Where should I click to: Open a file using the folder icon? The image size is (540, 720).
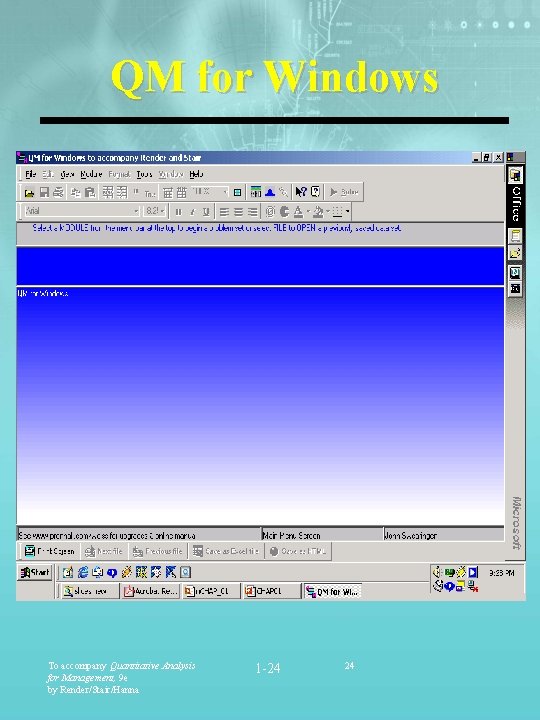click(x=29, y=192)
